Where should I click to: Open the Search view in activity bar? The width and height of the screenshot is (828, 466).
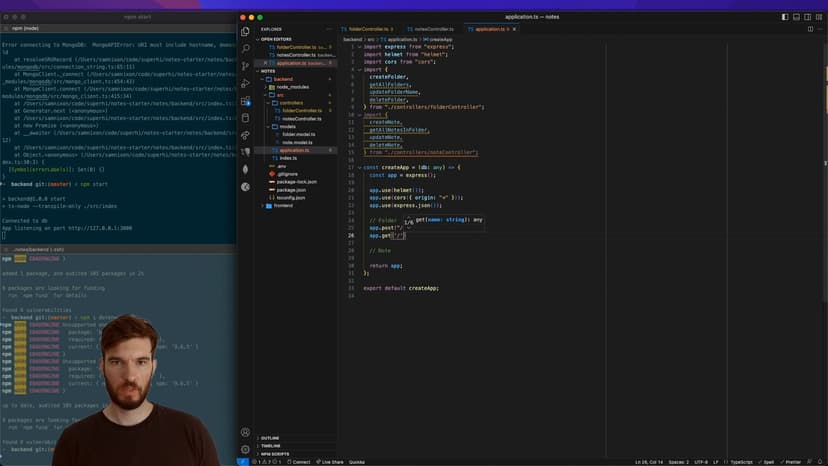click(x=245, y=48)
